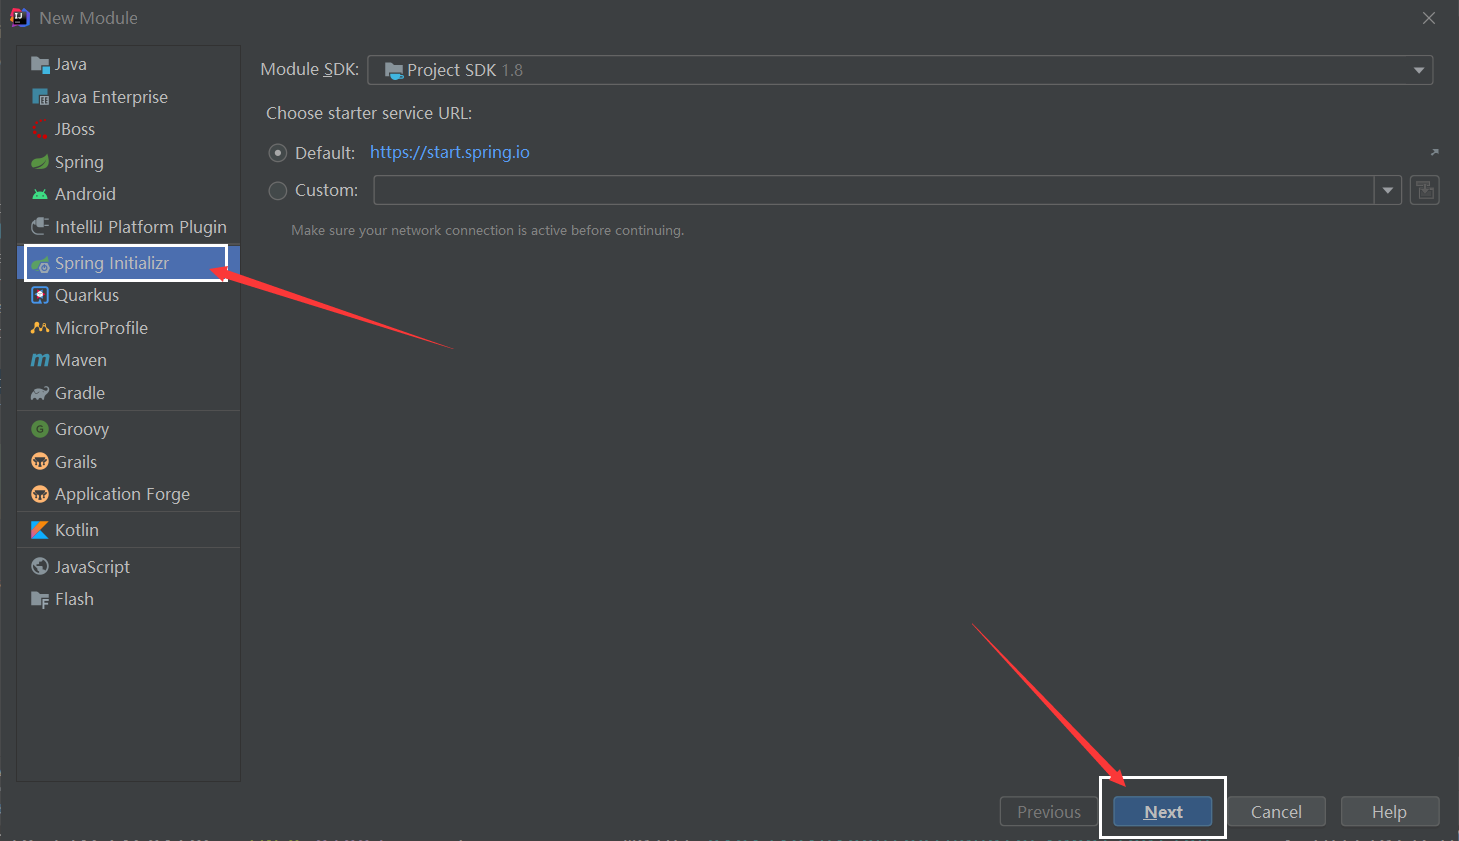
Task: Pick Android from the list
Action: click(x=129, y=194)
